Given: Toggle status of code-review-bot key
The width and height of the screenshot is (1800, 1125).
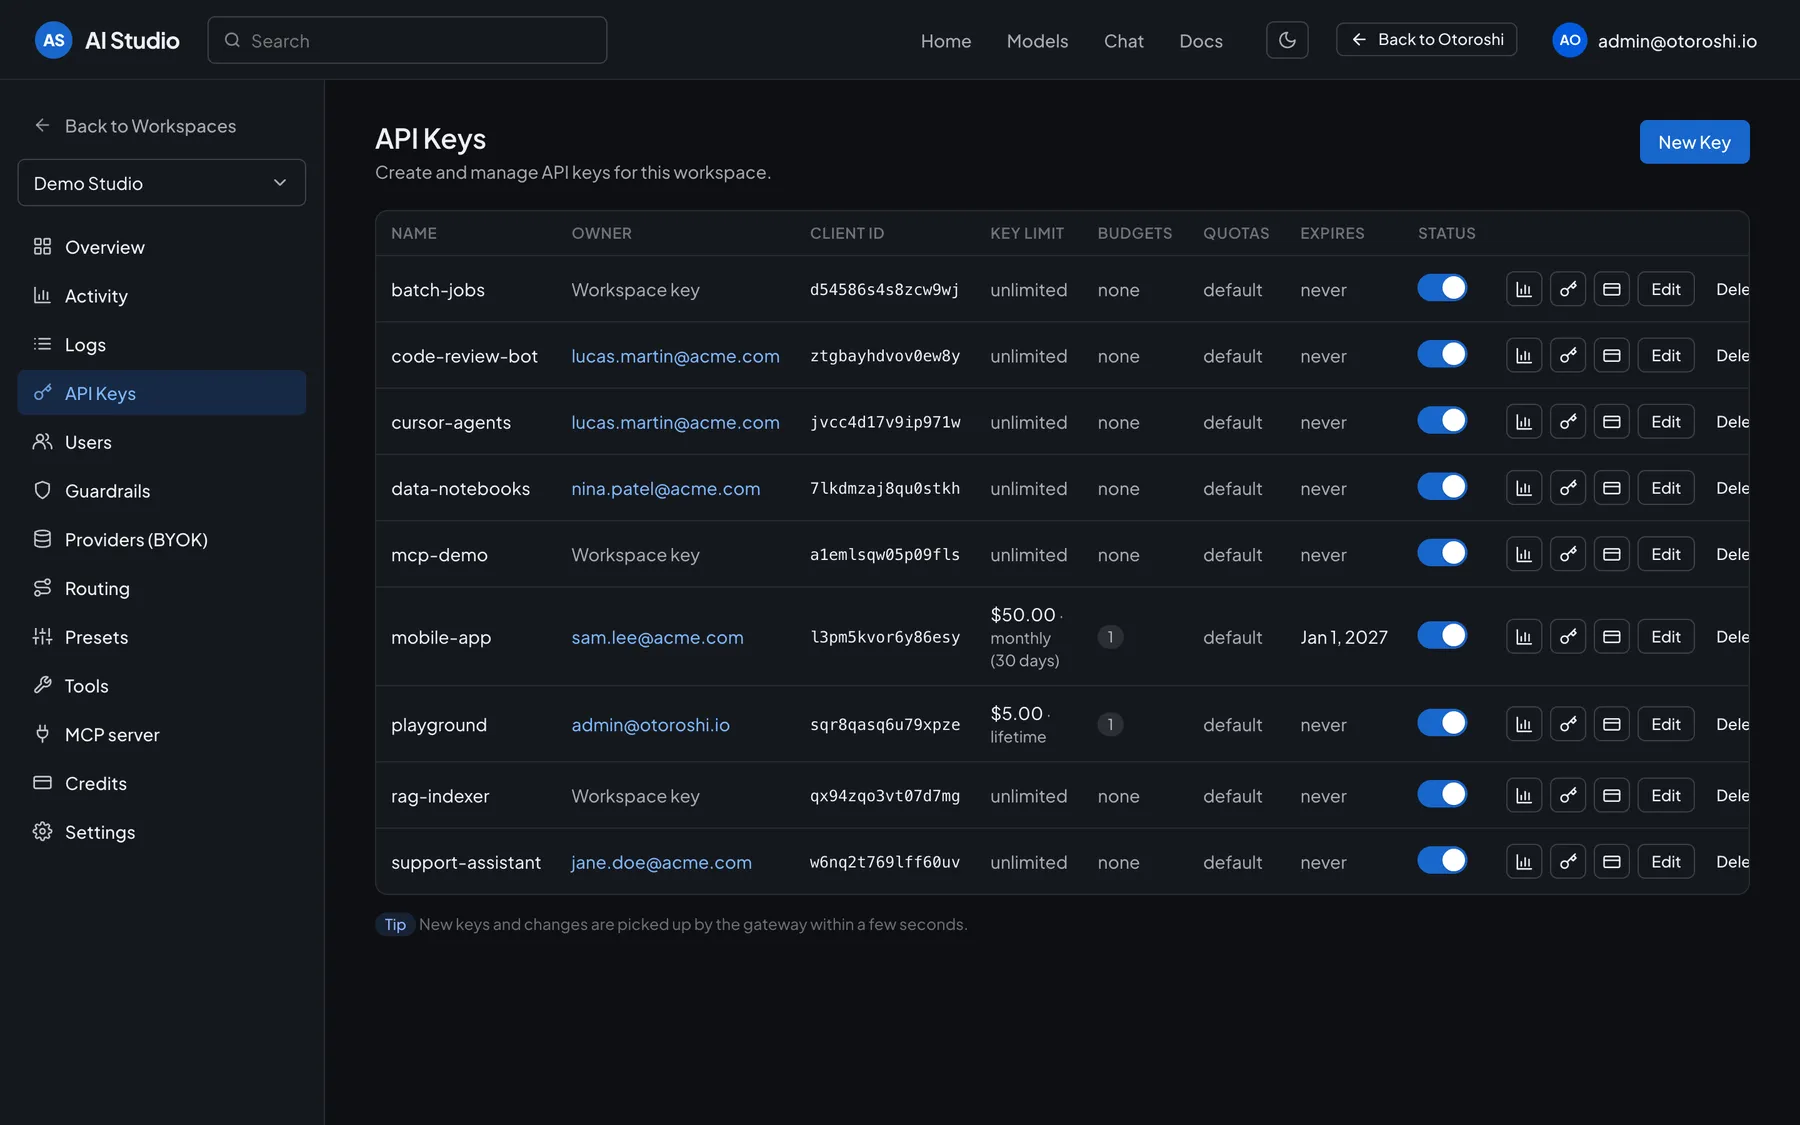Looking at the screenshot, I should [x=1442, y=354].
